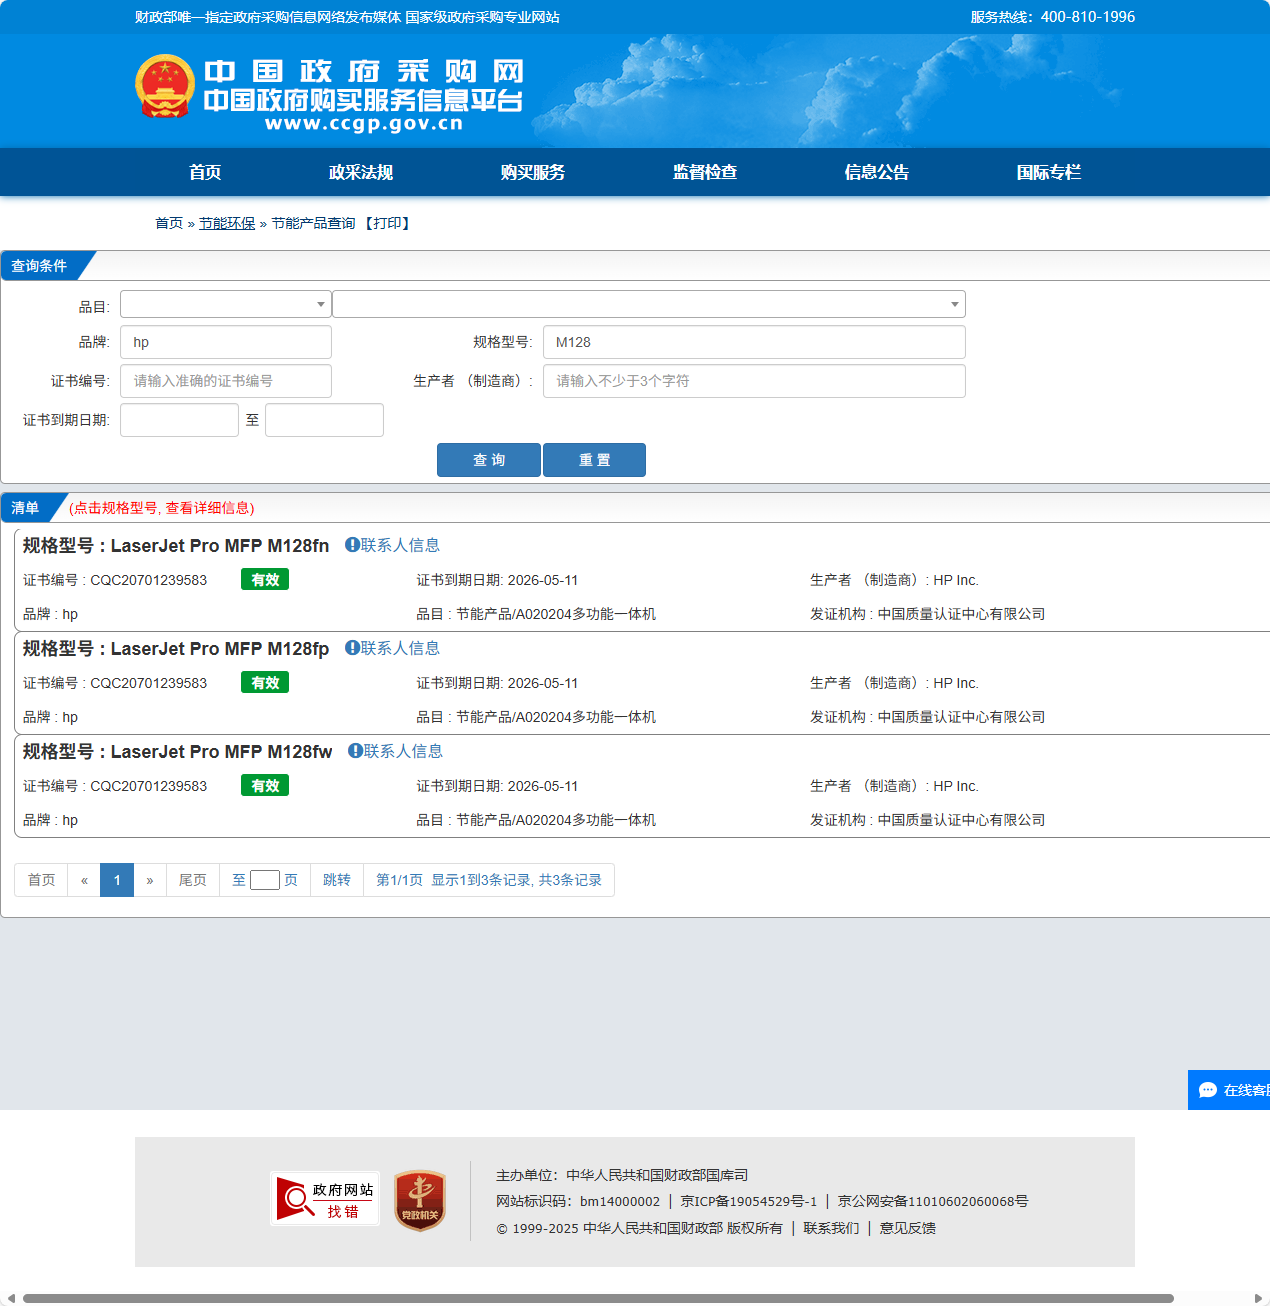Open 联系人信息 for LaserJet Pro MFP M128fp
Viewport: 1270px width, 1306px height.
point(400,647)
